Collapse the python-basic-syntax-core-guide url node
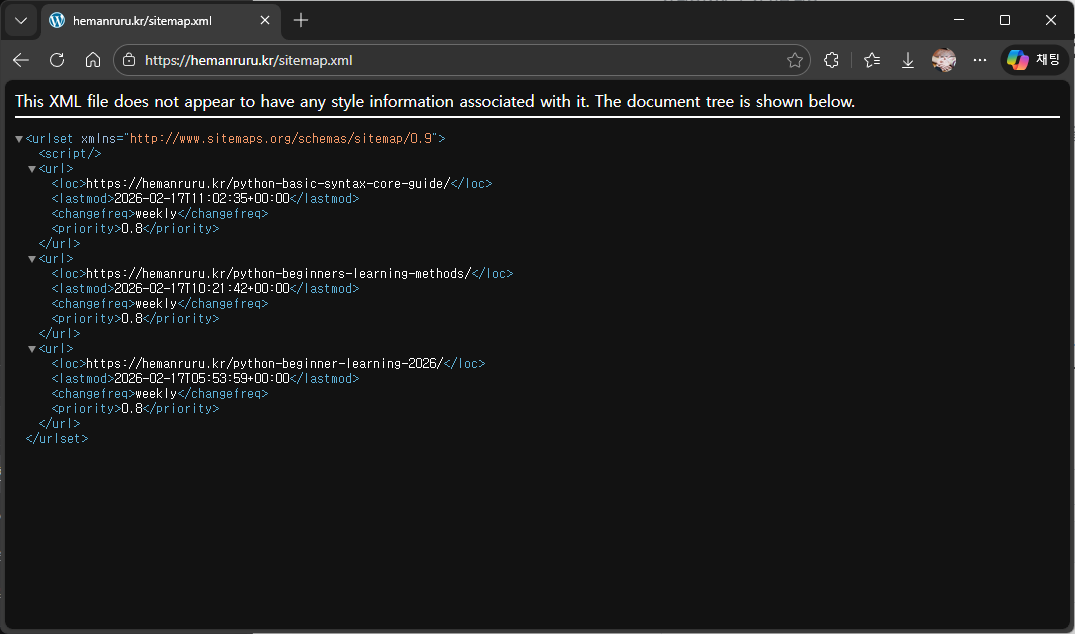 pos(32,169)
